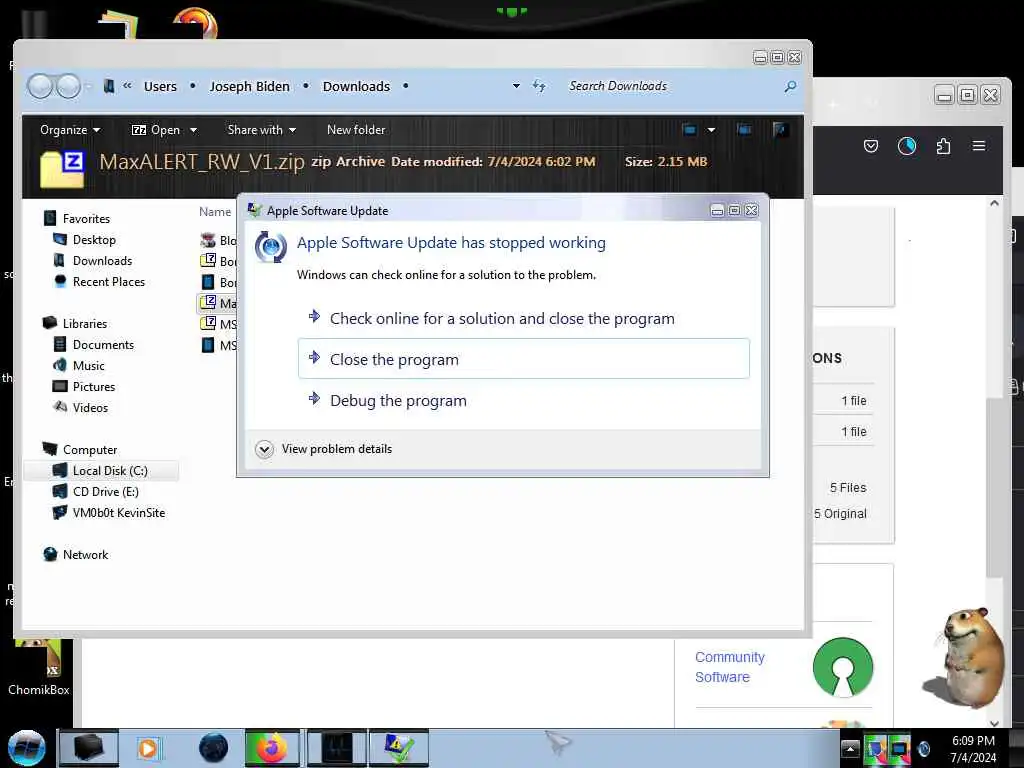Click the green open-source keyhole logo

tap(842, 667)
